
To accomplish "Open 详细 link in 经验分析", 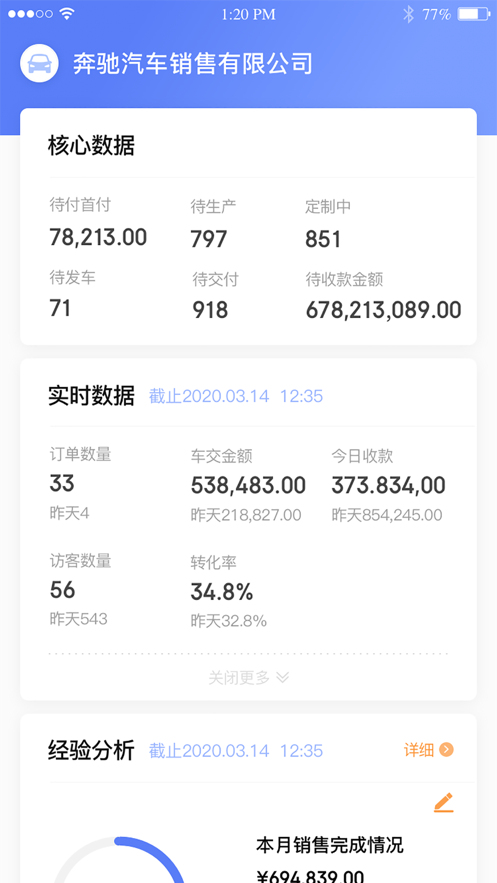I will click(428, 750).
